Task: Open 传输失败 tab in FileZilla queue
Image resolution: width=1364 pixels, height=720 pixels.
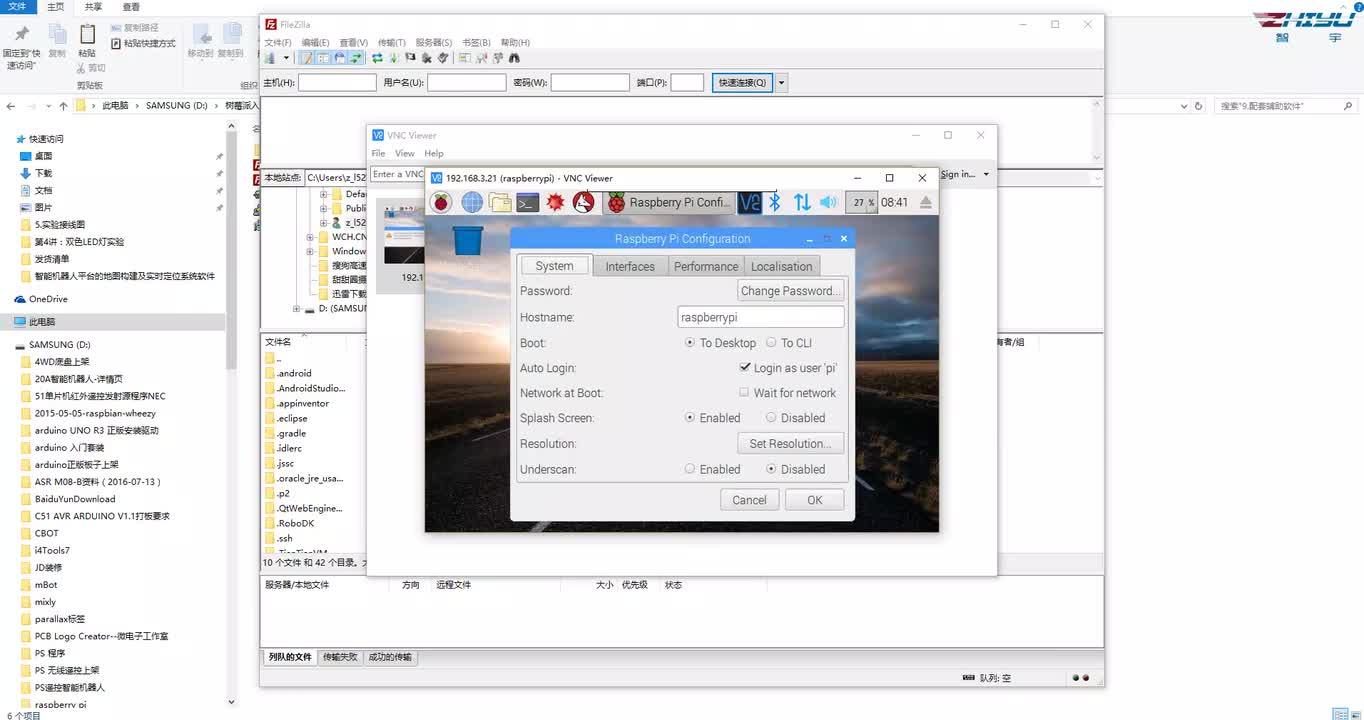Action: pyautogui.click(x=340, y=657)
